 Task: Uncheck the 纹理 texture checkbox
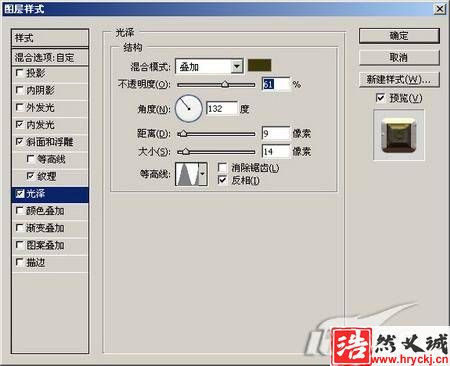click(30, 176)
